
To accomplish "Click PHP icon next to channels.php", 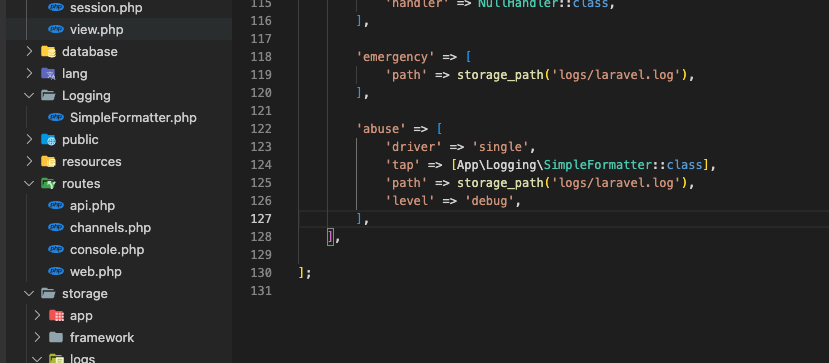I will 56,227.
